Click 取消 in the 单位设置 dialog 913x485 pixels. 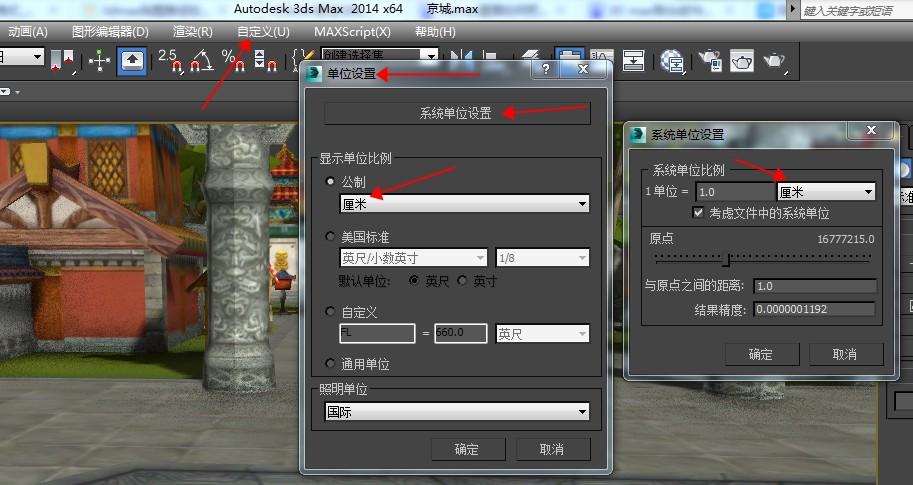coord(553,449)
